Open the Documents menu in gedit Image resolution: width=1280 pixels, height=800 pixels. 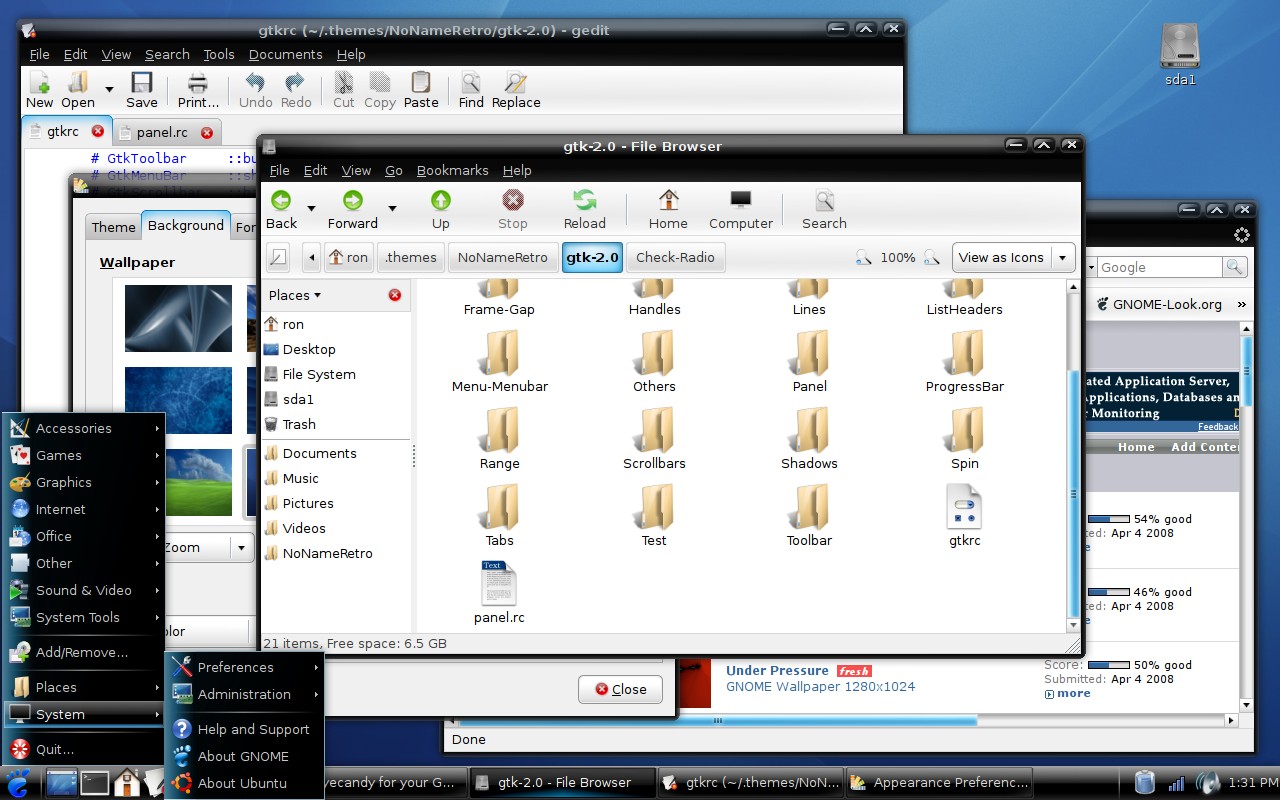pos(285,54)
